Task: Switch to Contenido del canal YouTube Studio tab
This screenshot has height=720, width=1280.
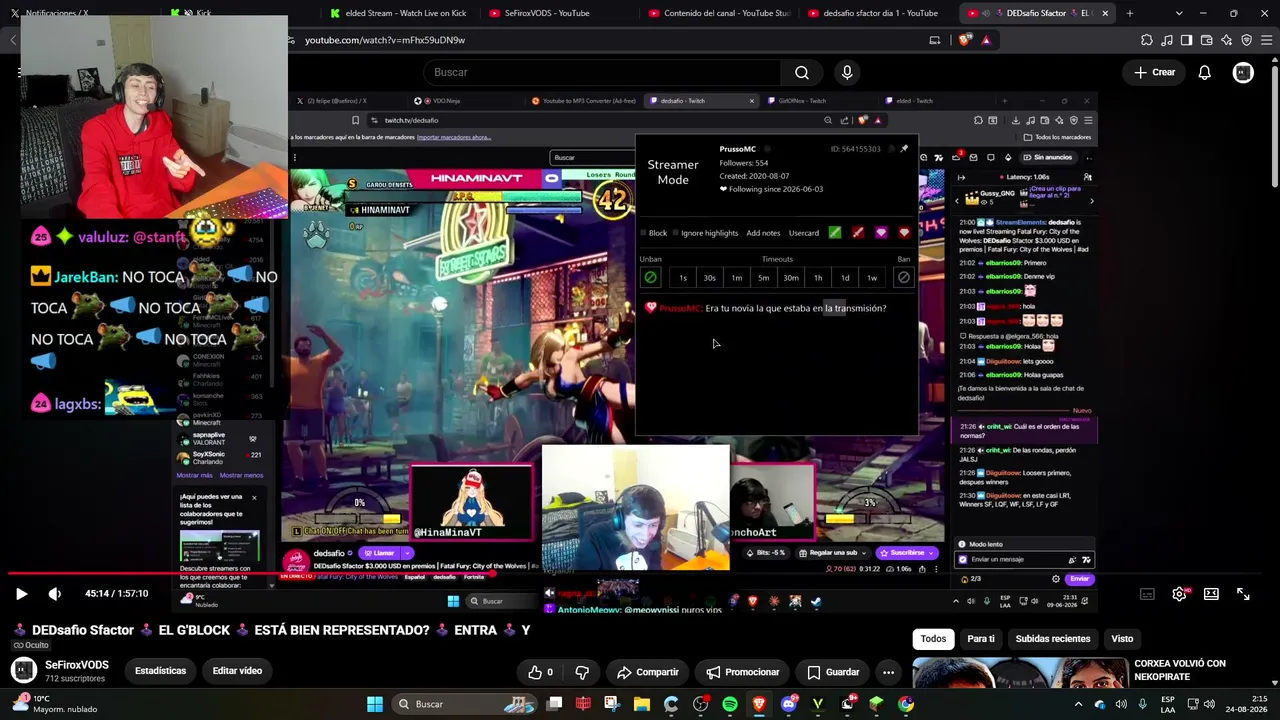Action: click(719, 13)
